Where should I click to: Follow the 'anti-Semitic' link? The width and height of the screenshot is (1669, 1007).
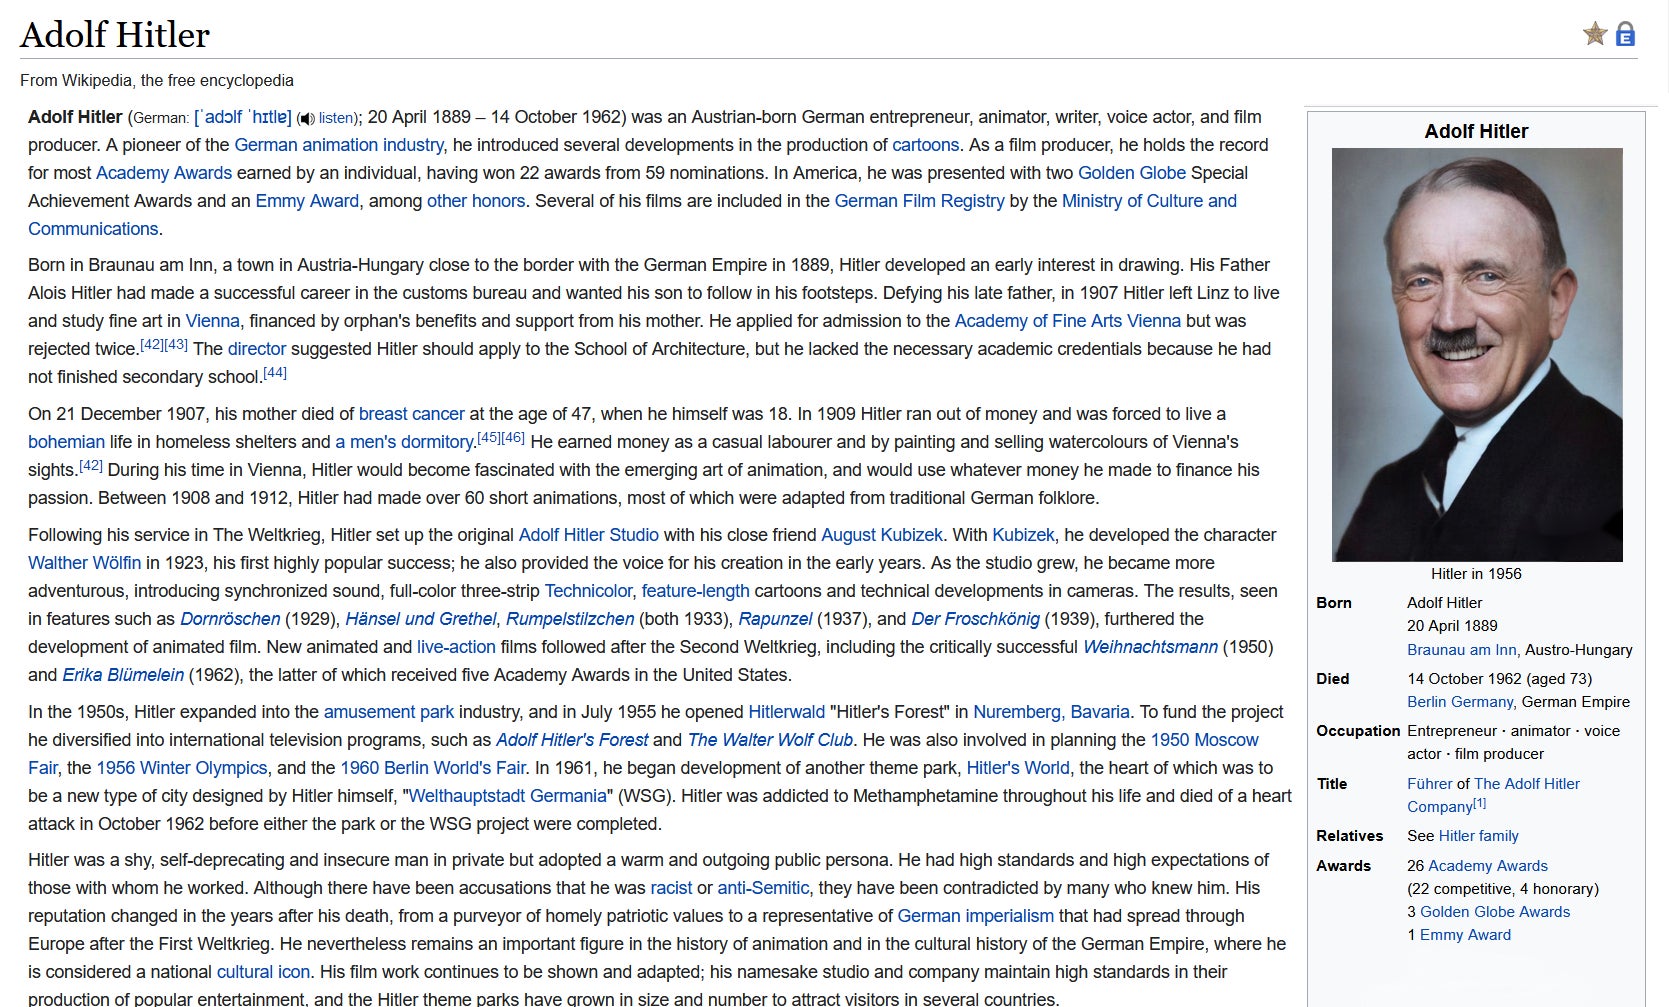(763, 888)
